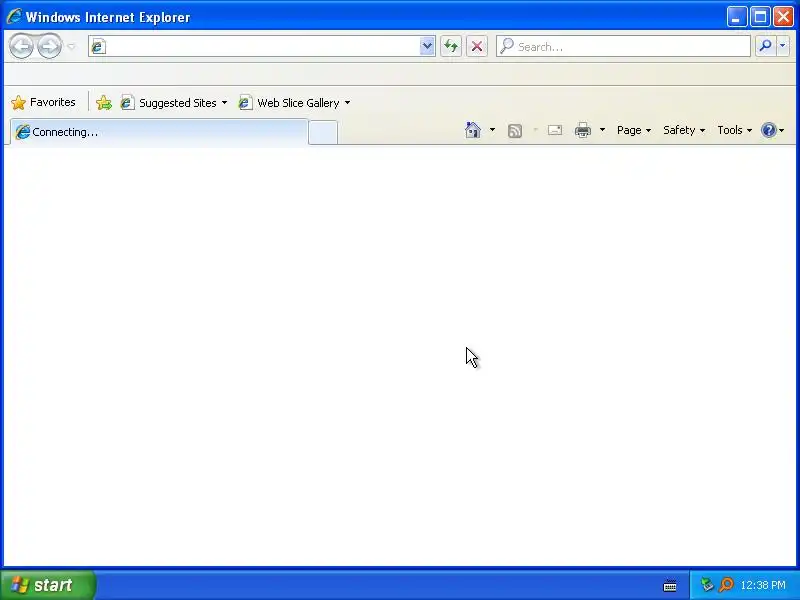Open the Favorites center button

[x=43, y=103]
